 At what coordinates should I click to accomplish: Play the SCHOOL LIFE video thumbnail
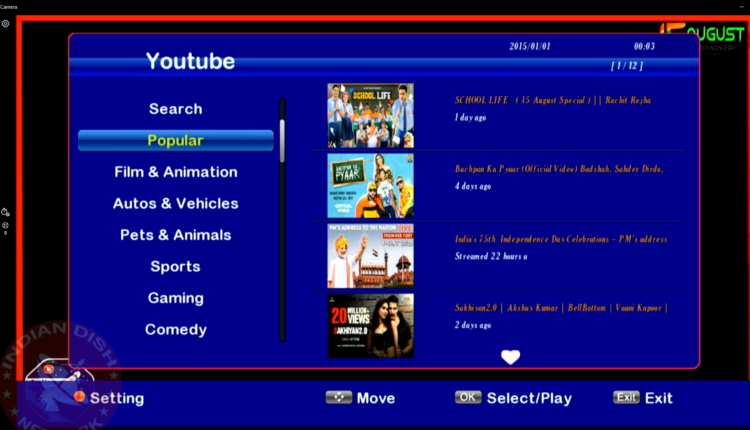370,115
